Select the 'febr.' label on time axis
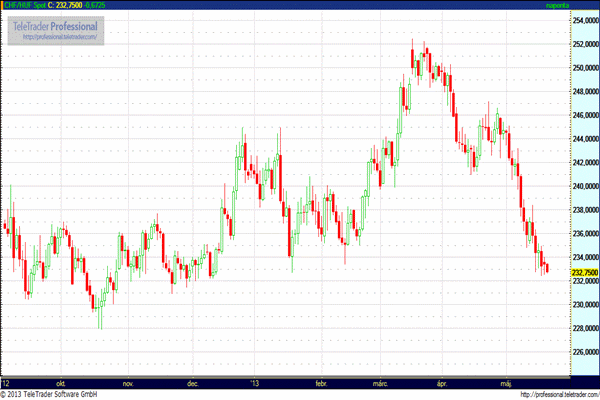This screenshot has height=400, width=600. (x=321, y=383)
